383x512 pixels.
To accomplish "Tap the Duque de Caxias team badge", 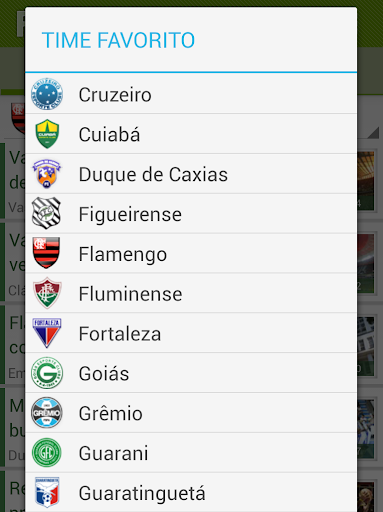I will pos(47,174).
